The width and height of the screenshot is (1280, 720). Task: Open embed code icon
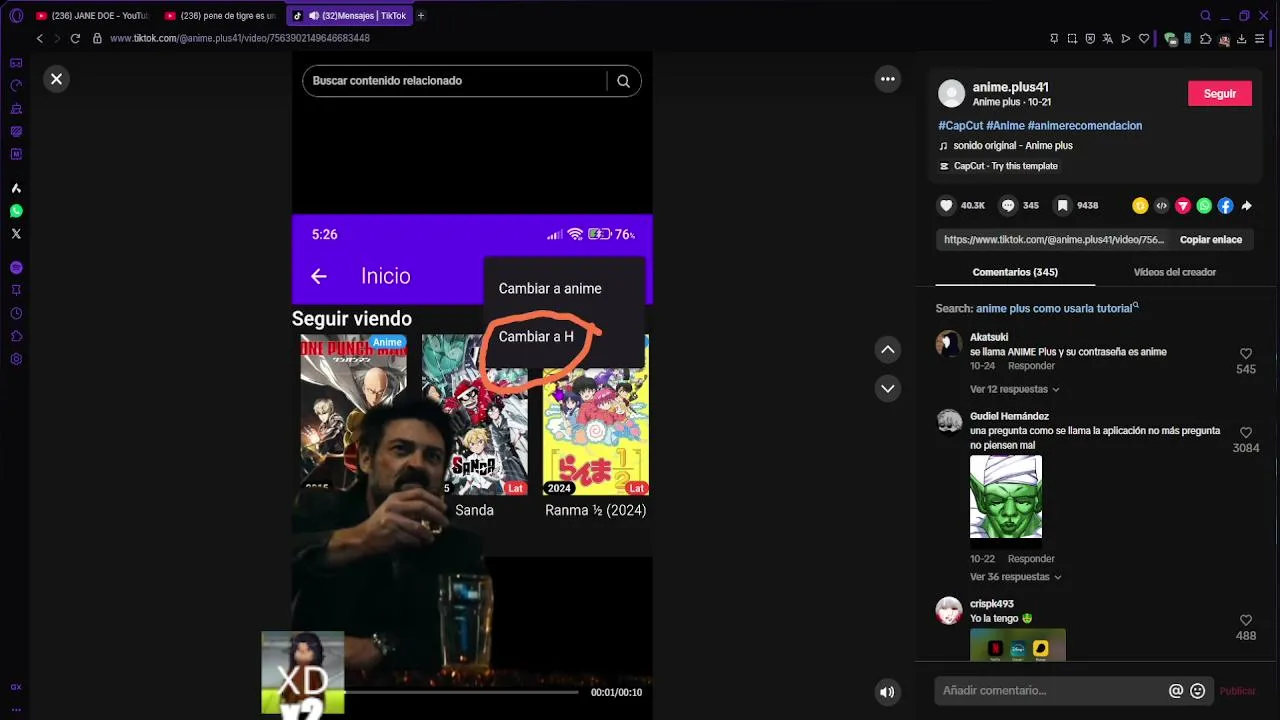pos(1161,206)
